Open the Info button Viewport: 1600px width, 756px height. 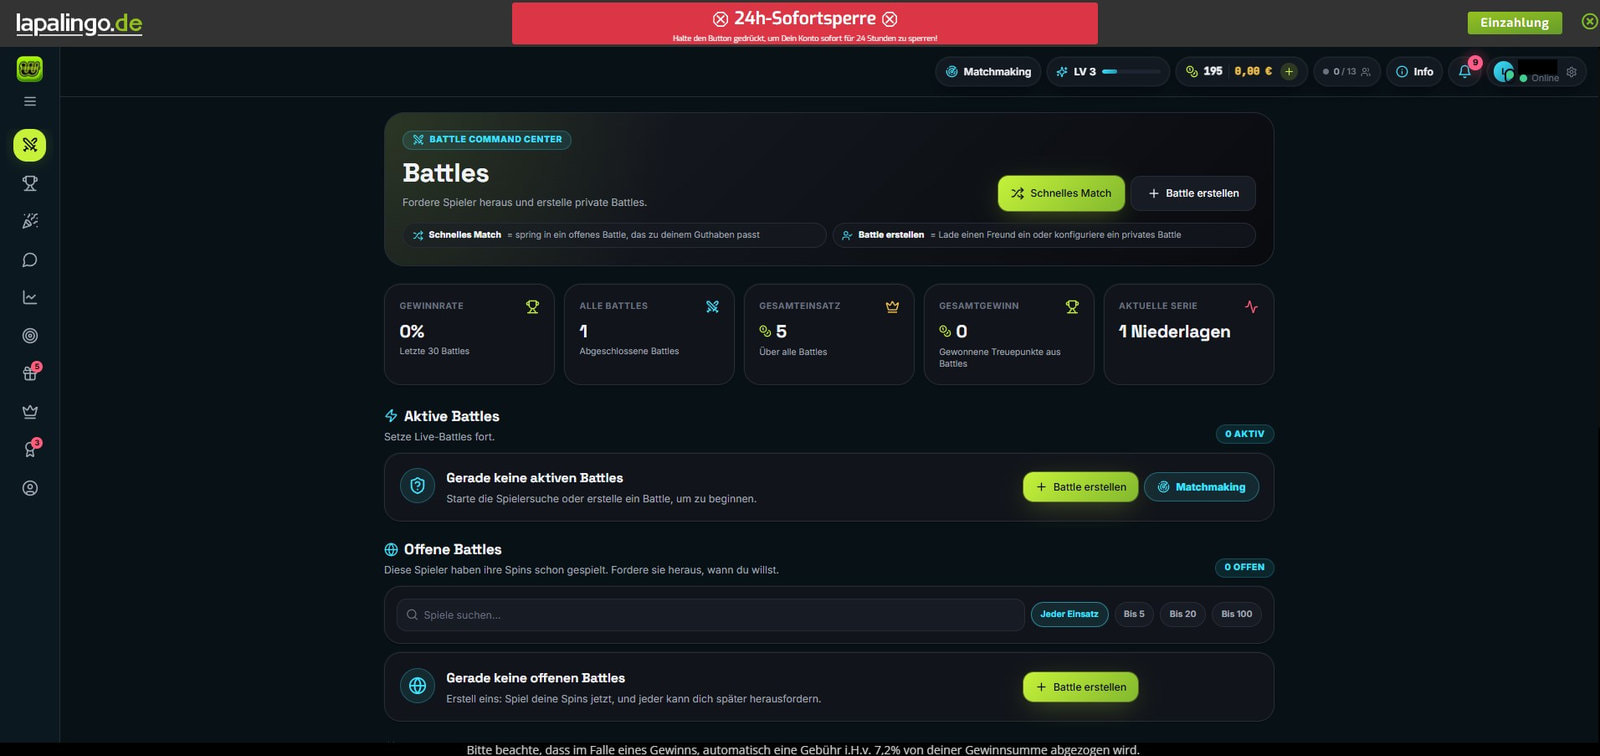(x=1414, y=71)
